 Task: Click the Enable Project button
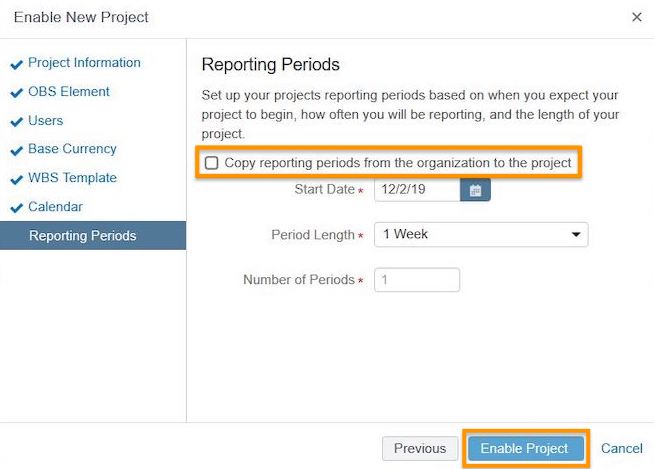click(525, 449)
